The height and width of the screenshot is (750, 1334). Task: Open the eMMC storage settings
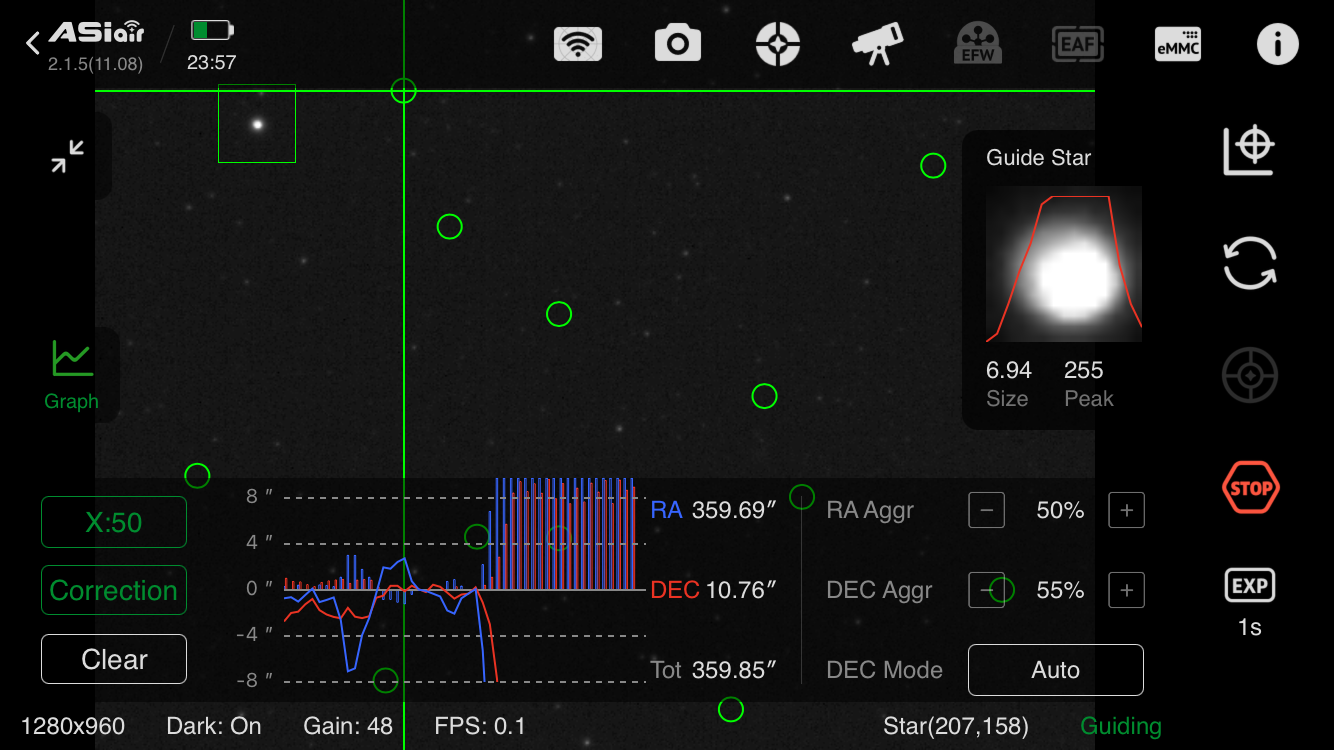(1177, 45)
